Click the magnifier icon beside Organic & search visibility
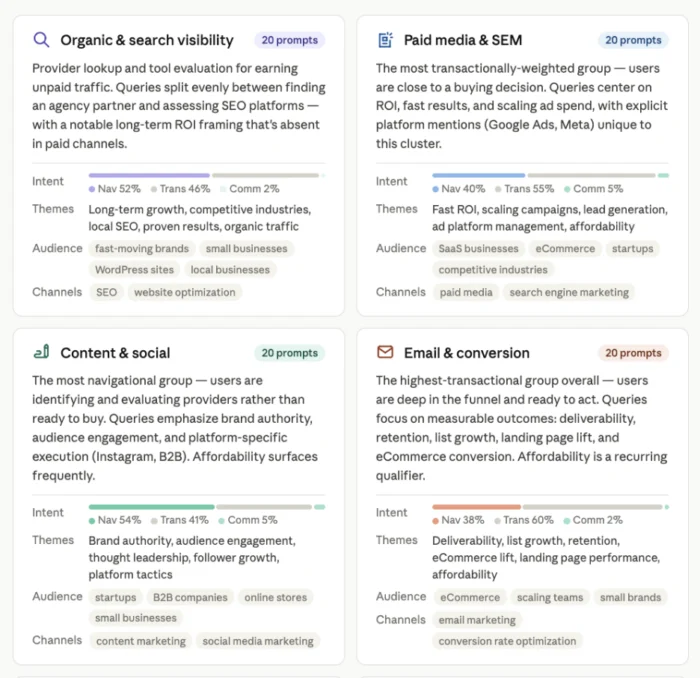The width and height of the screenshot is (700, 678). (41, 40)
